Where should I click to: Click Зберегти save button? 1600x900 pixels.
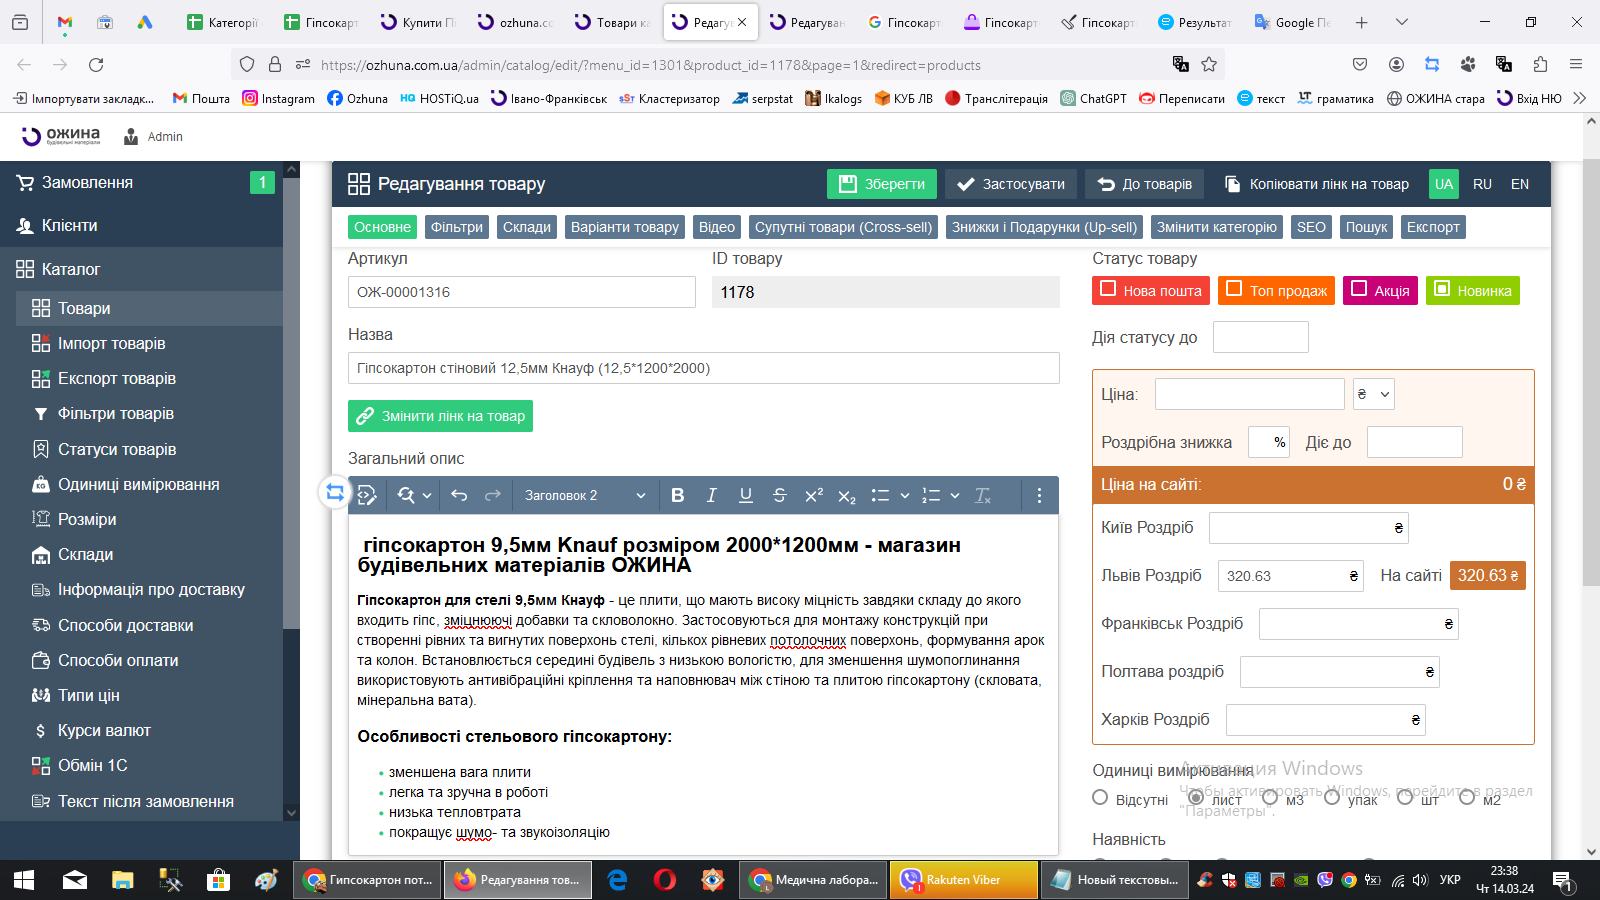pos(882,184)
